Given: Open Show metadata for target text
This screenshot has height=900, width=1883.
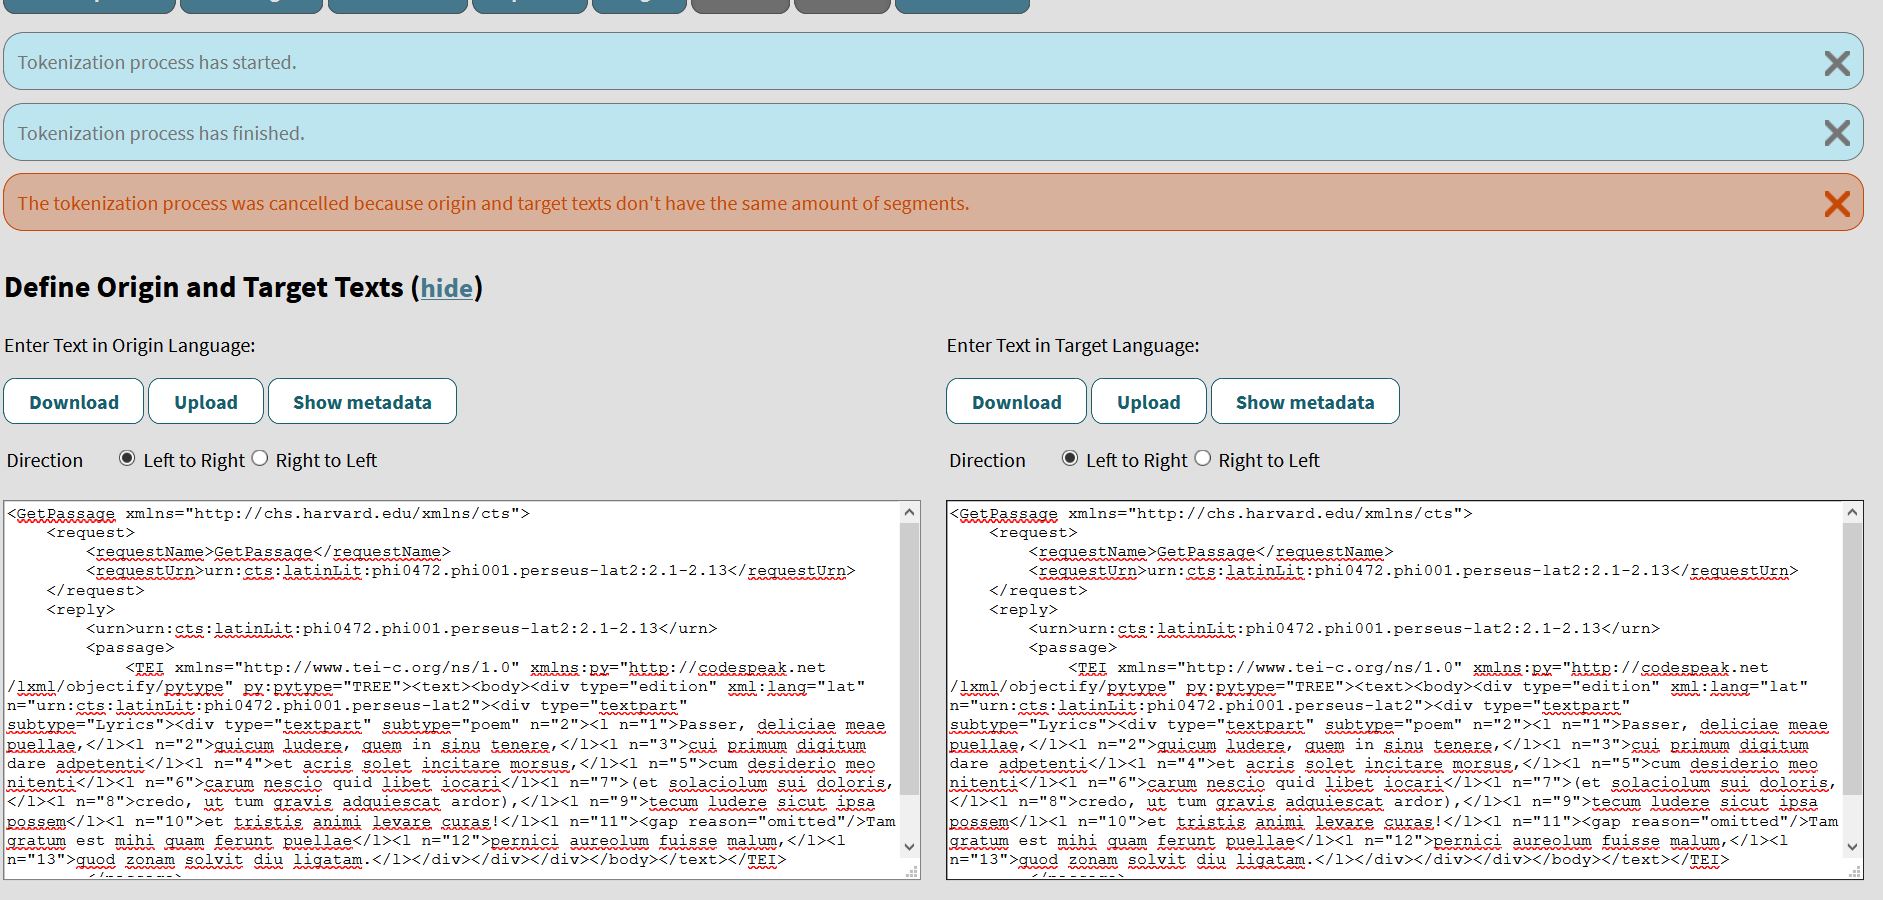Looking at the screenshot, I should [x=1305, y=401].
